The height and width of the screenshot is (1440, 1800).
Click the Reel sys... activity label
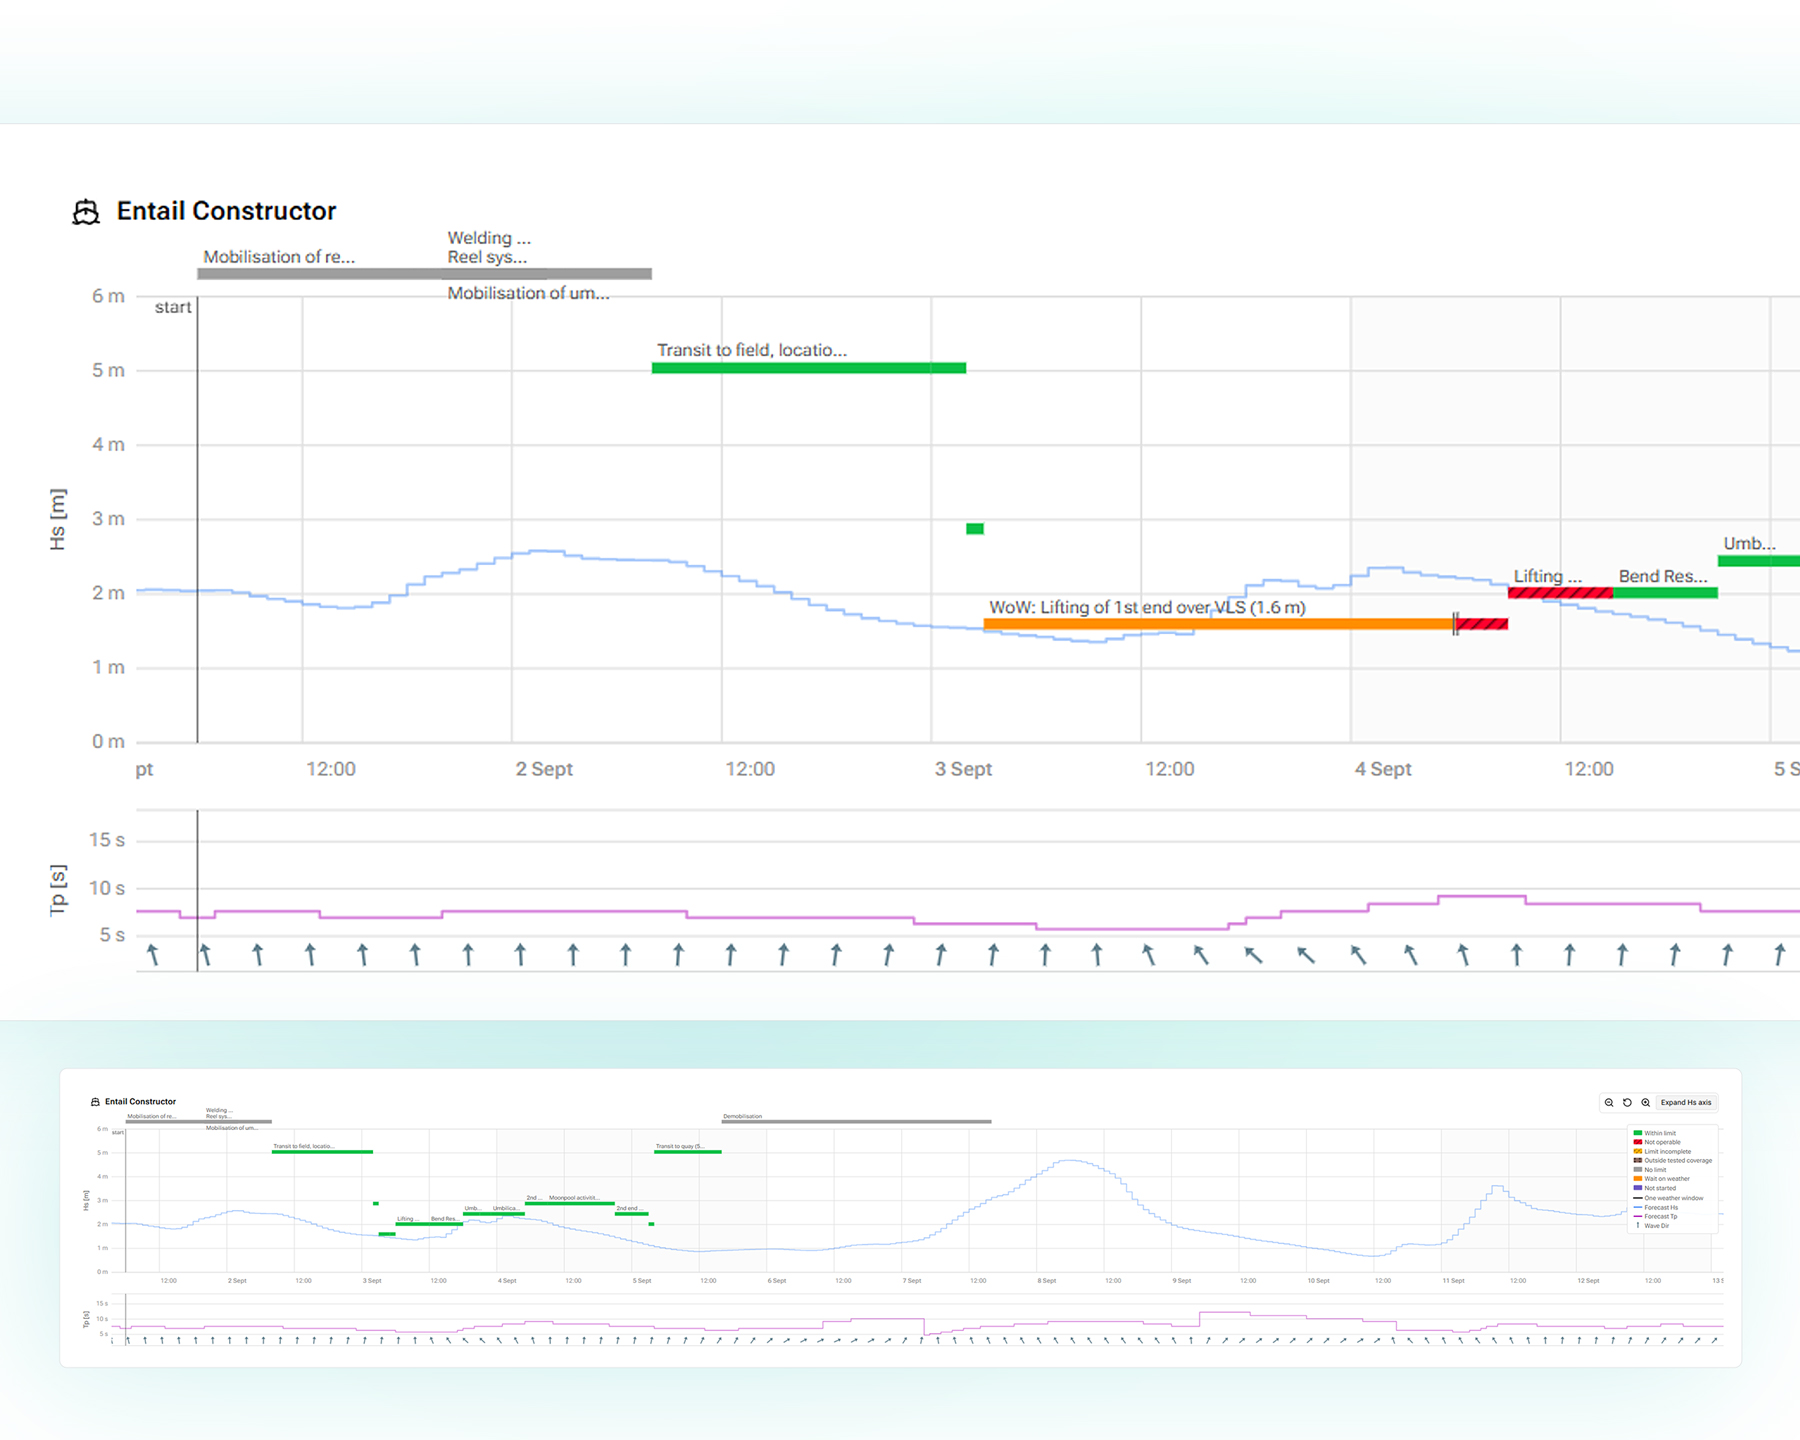click(487, 257)
